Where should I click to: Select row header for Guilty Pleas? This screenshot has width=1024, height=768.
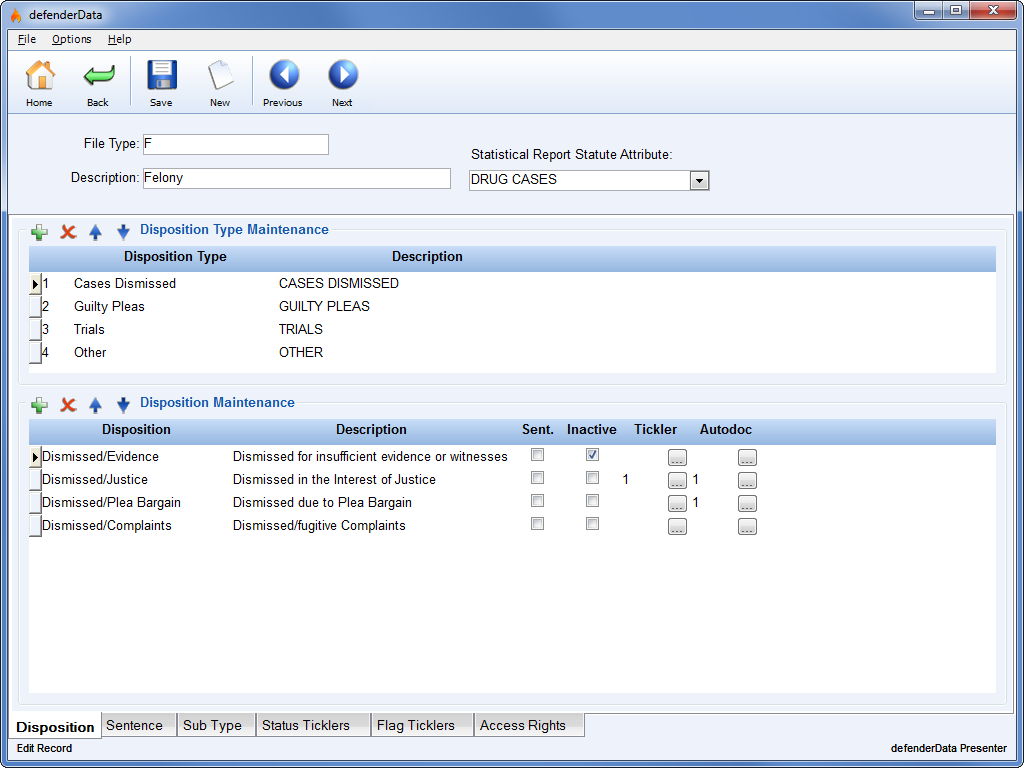click(35, 307)
